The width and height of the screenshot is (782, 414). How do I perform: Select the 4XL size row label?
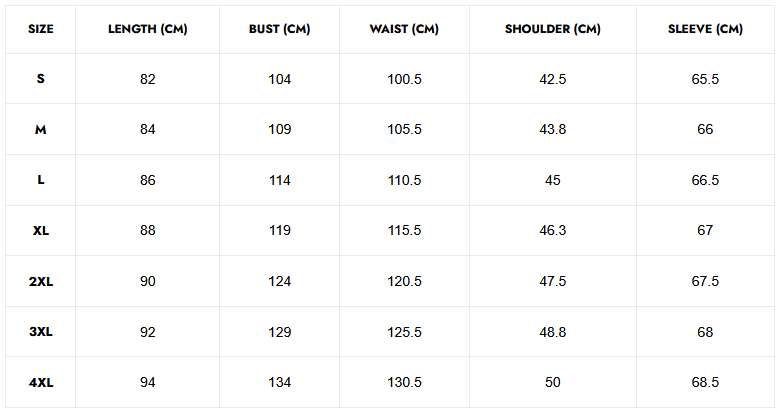(x=41, y=383)
